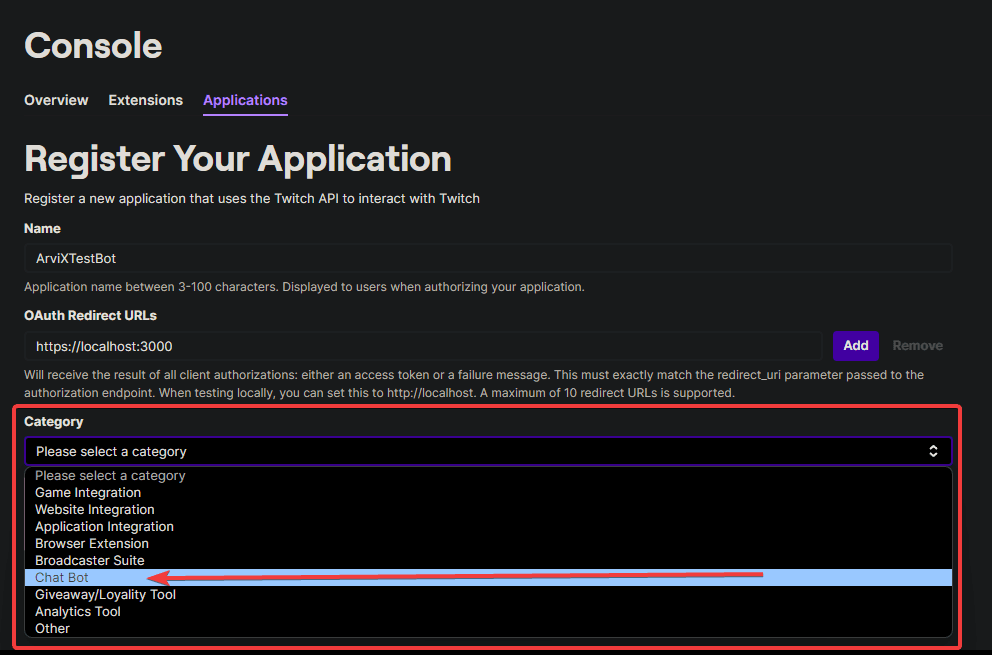Select Game Integration category option
This screenshot has height=655, width=992.
[x=488, y=492]
